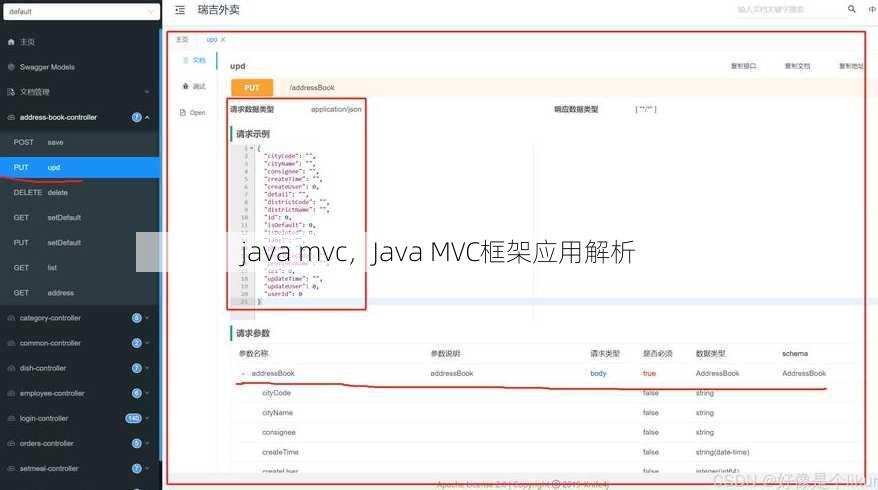
Task: Click the category-controller folder icon
Action: click(11, 318)
